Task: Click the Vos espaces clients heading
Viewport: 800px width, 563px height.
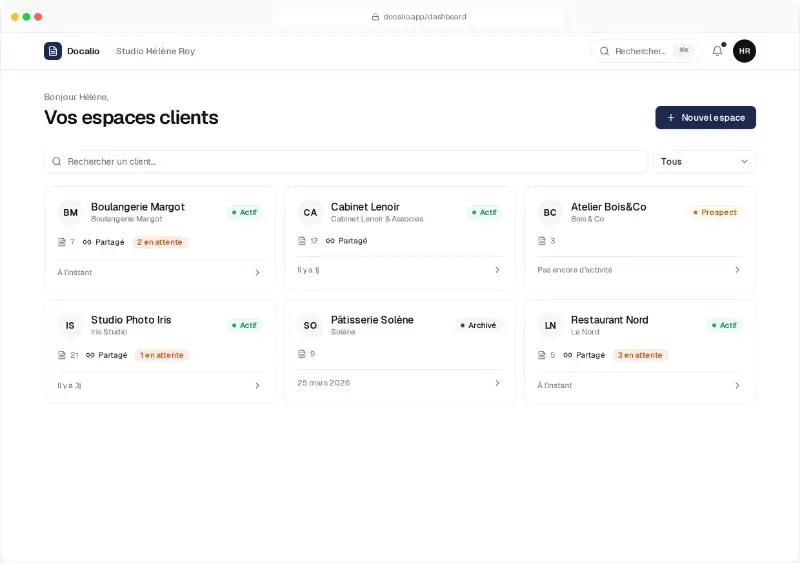Action: click(x=131, y=117)
